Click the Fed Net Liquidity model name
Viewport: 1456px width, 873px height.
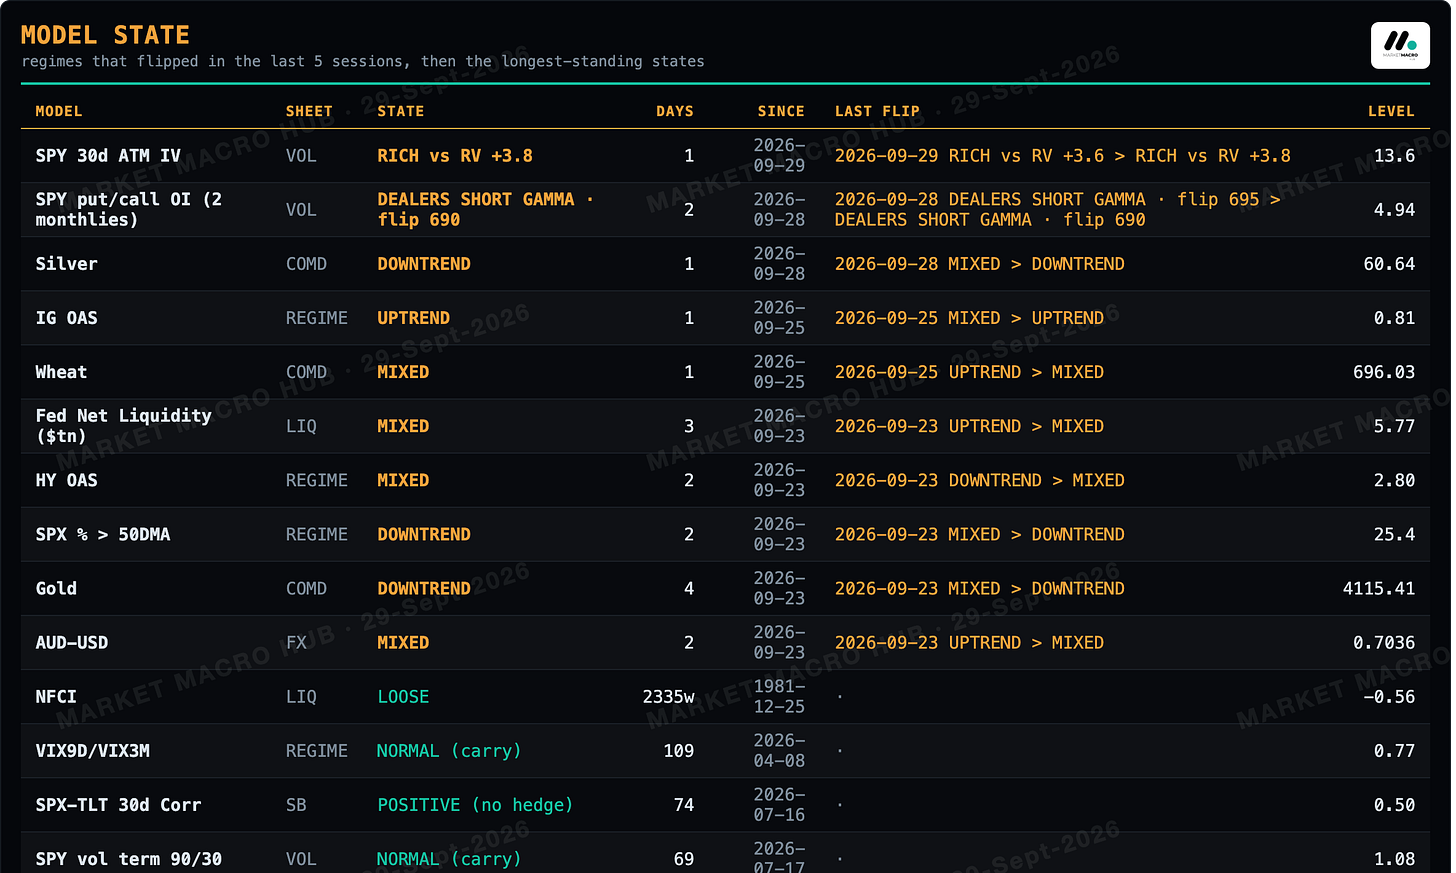124,426
